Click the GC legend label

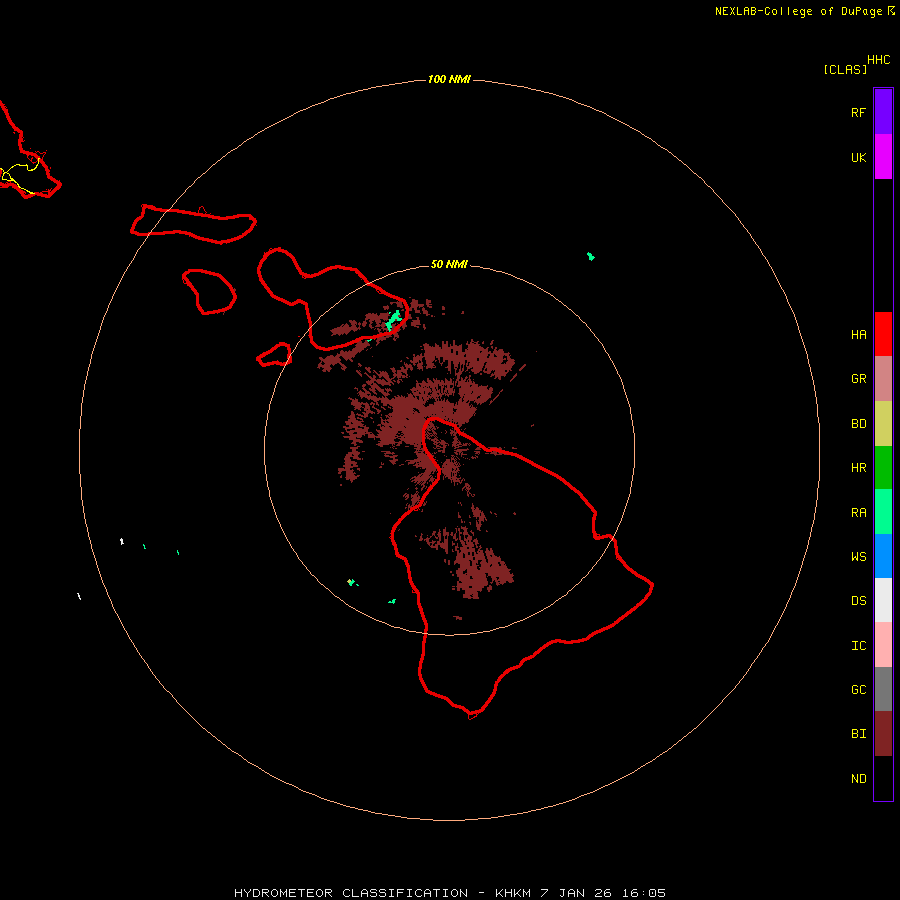pos(858,690)
